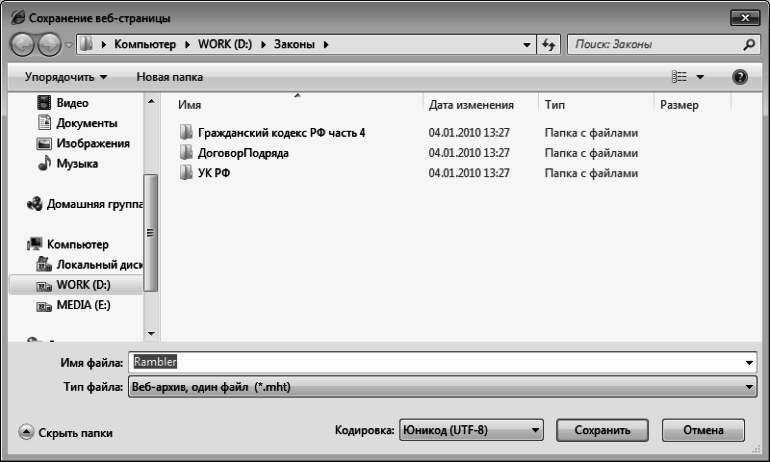Click the Изображения library icon

point(44,143)
